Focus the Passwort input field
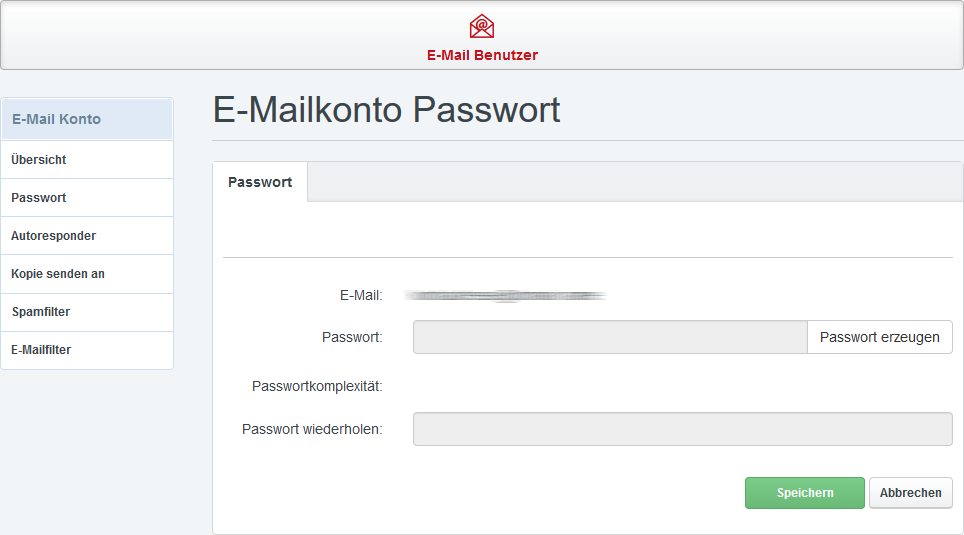The image size is (964, 535). (x=610, y=337)
